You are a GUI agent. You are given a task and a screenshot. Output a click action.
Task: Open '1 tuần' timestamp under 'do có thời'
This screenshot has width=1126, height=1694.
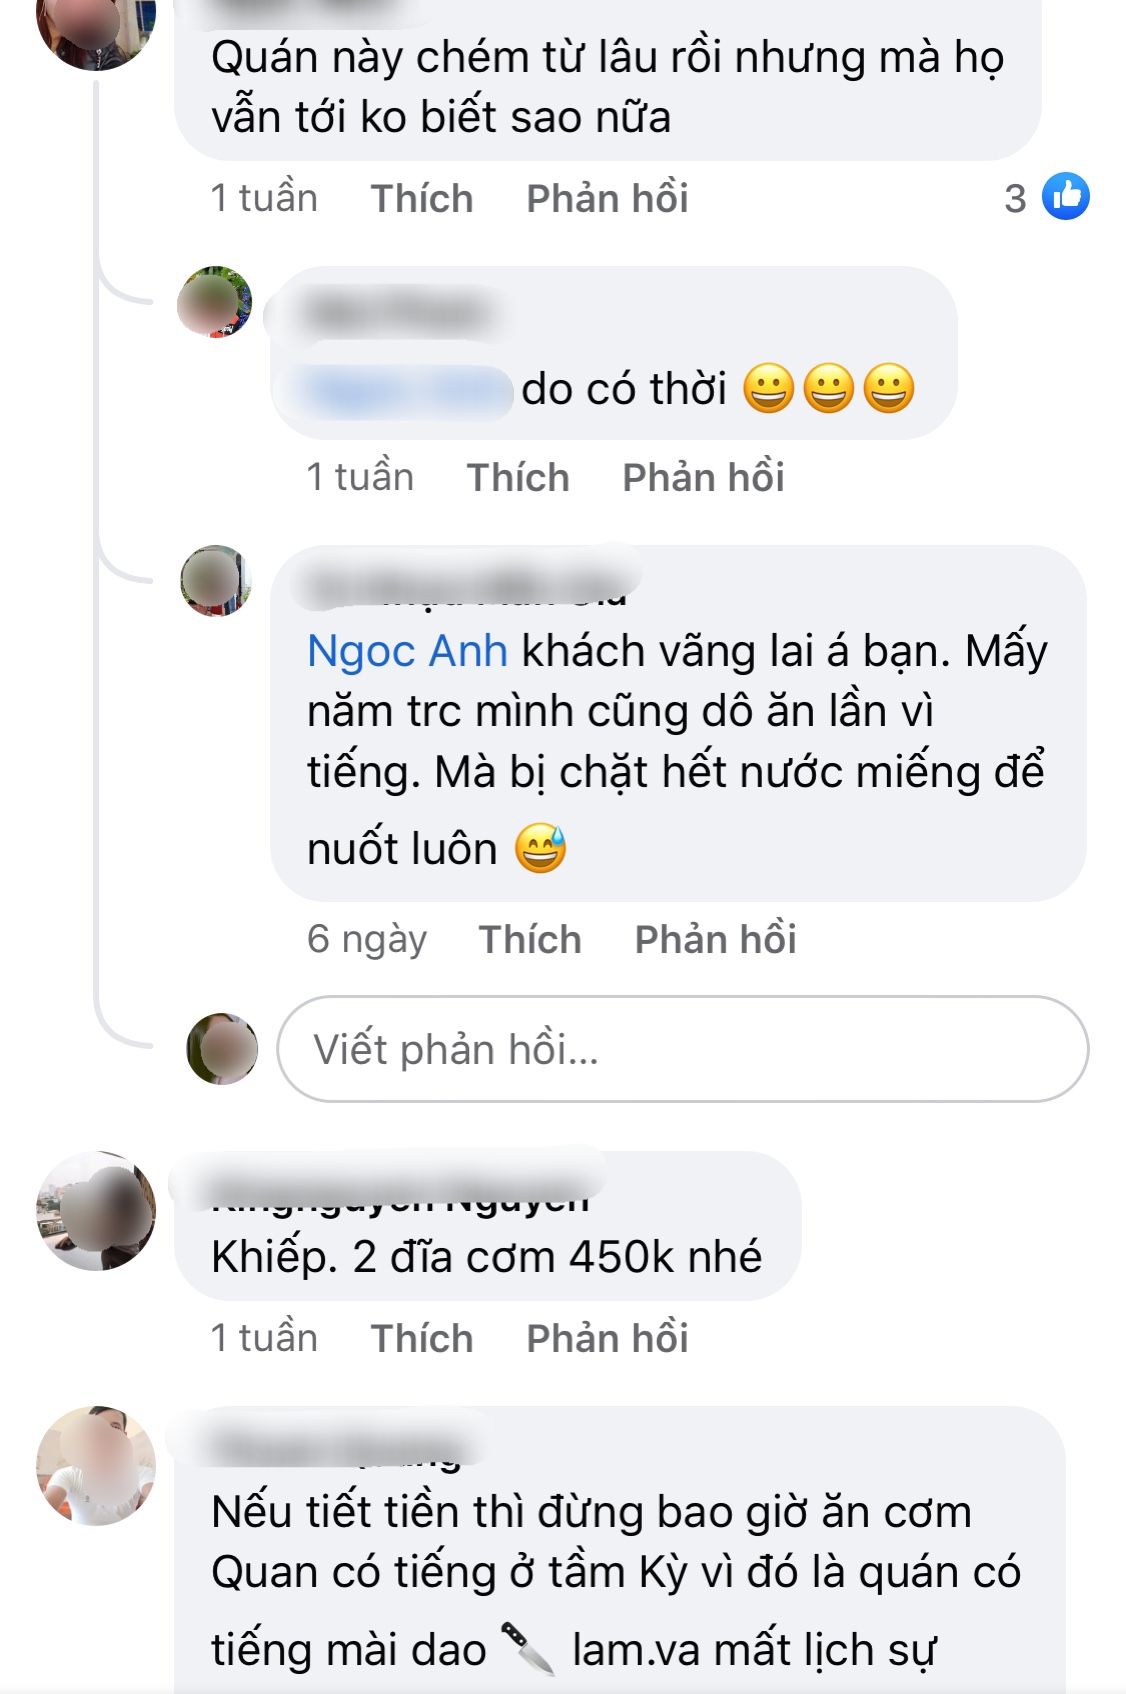coord(360,477)
